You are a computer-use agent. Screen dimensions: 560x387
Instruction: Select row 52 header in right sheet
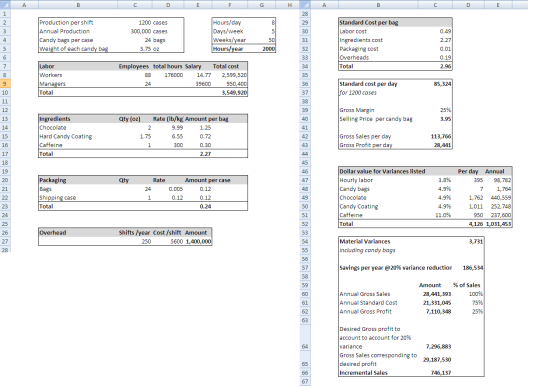click(x=305, y=224)
